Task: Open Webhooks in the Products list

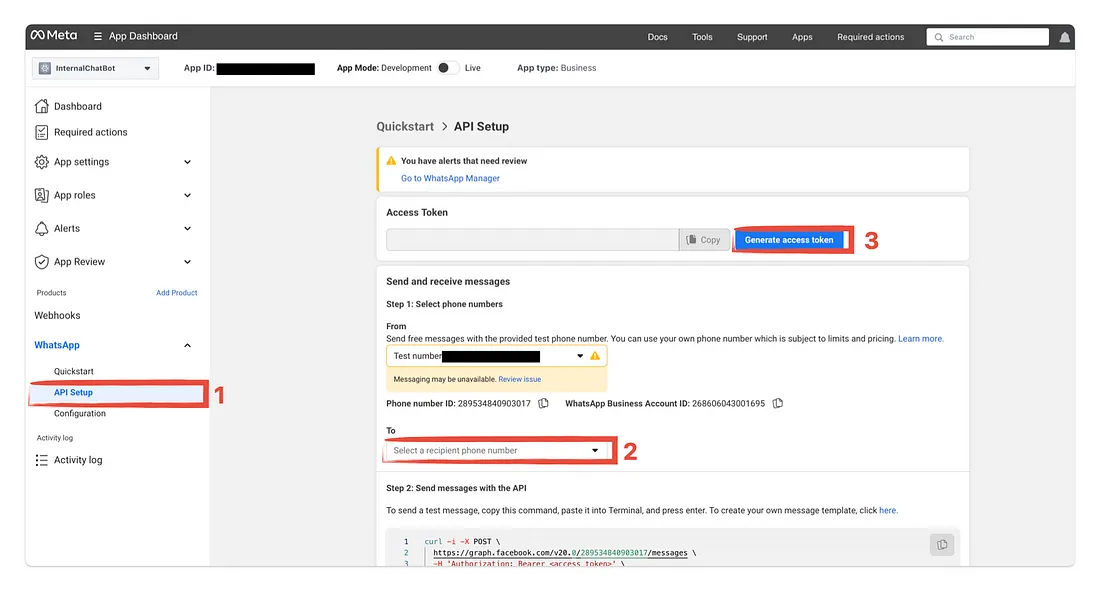Action: pyautogui.click(x=58, y=316)
